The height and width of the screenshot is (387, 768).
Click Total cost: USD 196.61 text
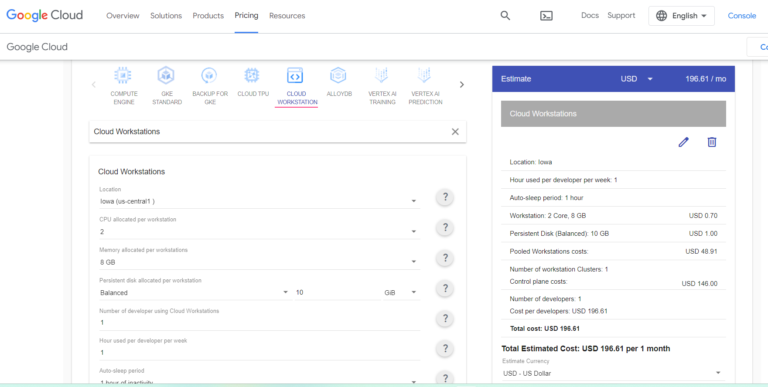pyautogui.click(x=545, y=329)
